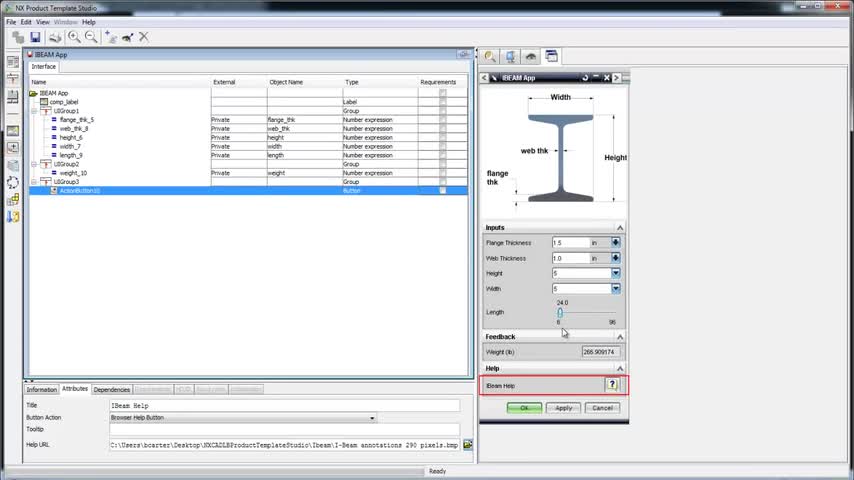Switch to the Dependencies tab

112,390
